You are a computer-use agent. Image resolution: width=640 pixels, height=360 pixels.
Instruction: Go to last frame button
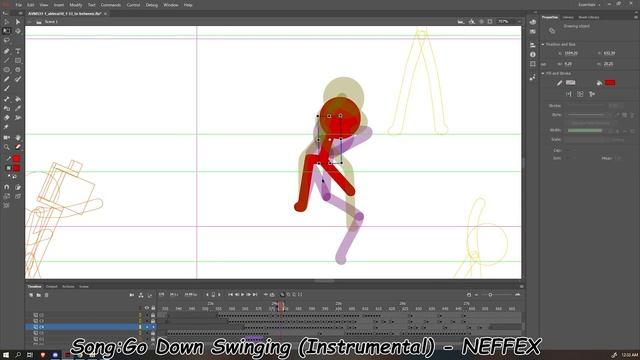(255, 294)
